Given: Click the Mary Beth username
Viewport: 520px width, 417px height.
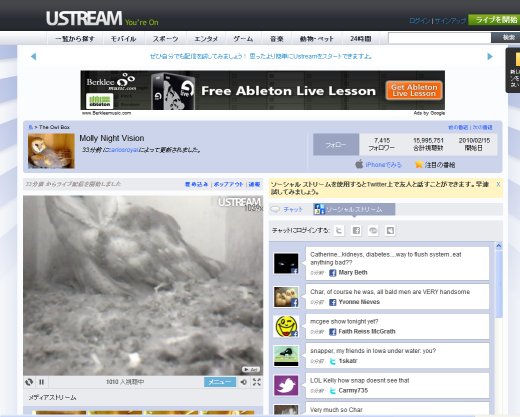Looking at the screenshot, I should tap(353, 272).
